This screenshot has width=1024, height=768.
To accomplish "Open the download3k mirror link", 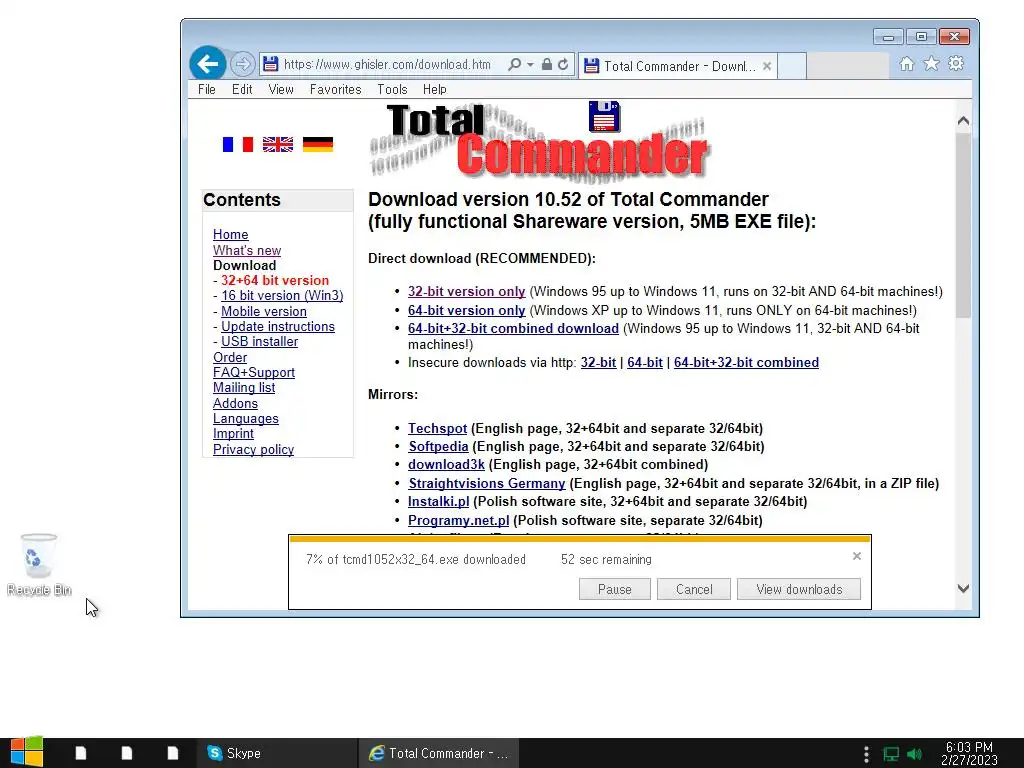I will point(446,464).
